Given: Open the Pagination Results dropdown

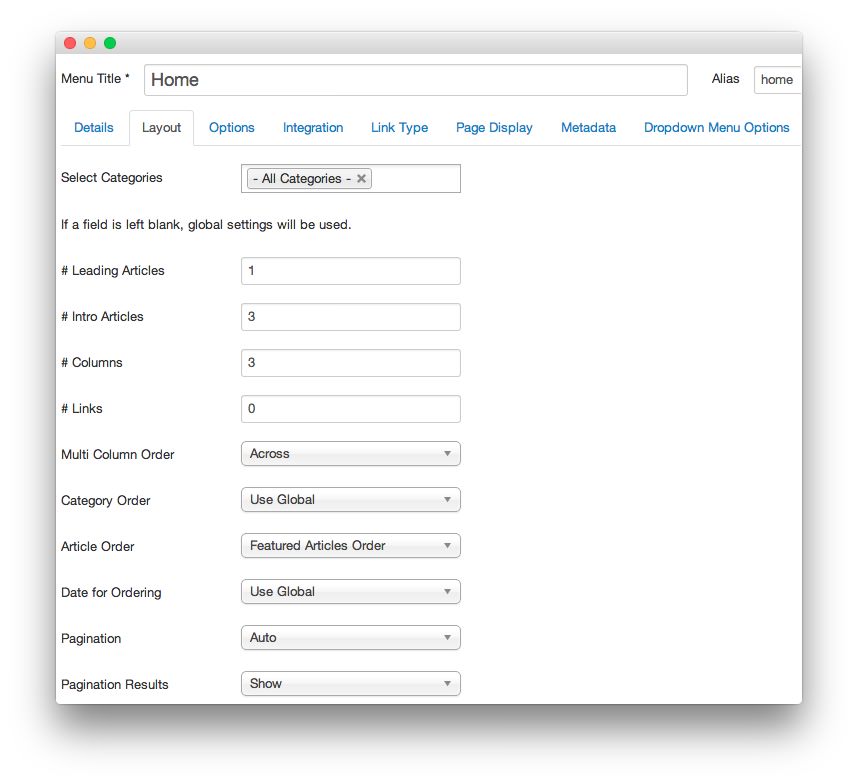Looking at the screenshot, I should click(351, 683).
